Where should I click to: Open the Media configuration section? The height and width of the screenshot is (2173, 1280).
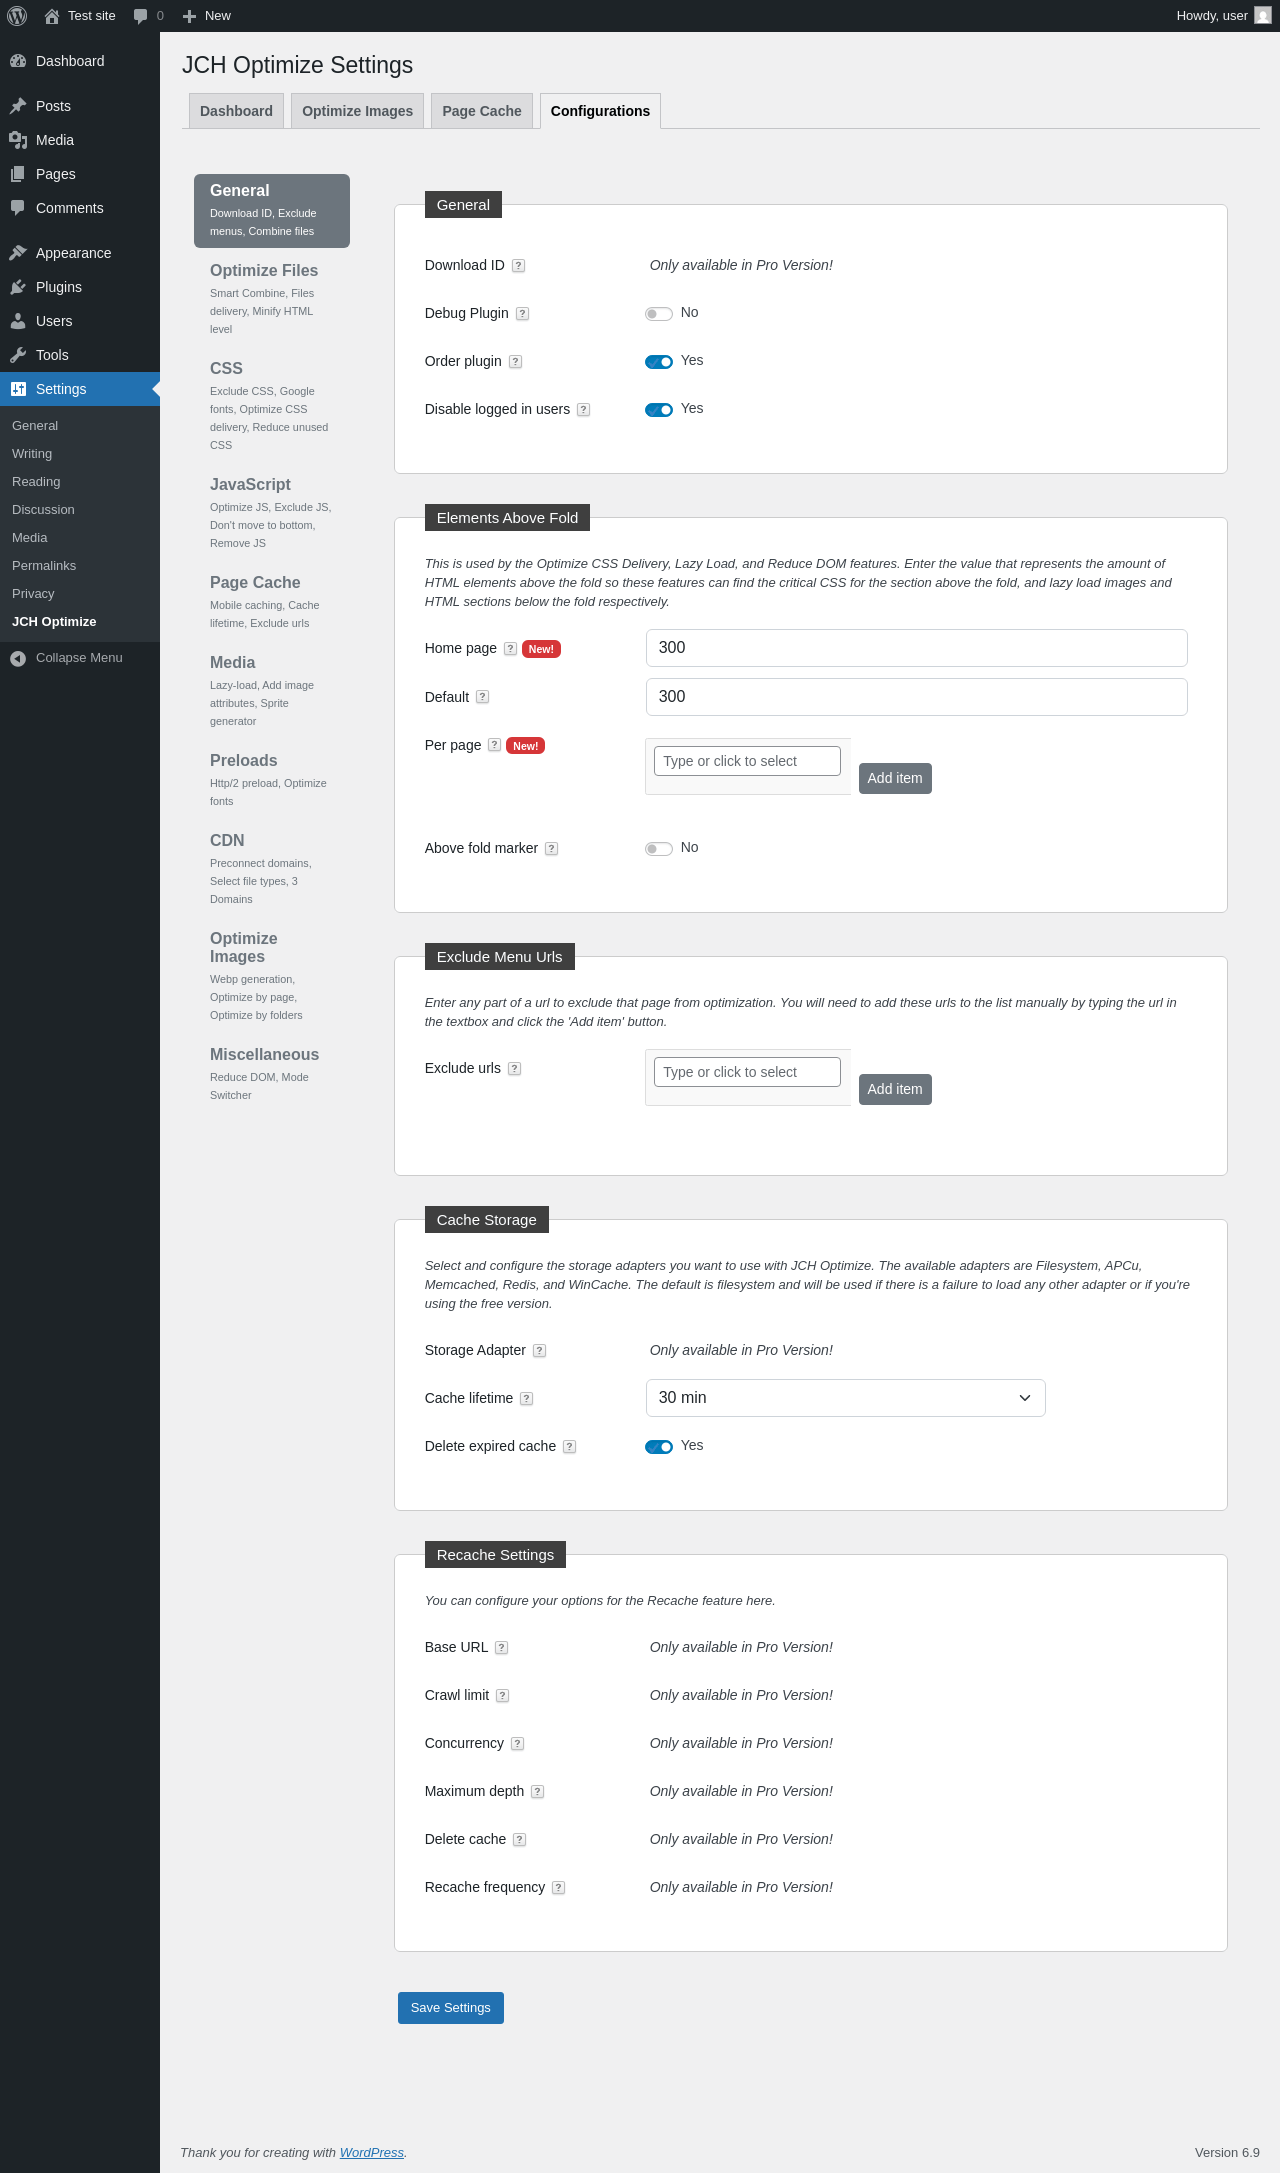272,691
